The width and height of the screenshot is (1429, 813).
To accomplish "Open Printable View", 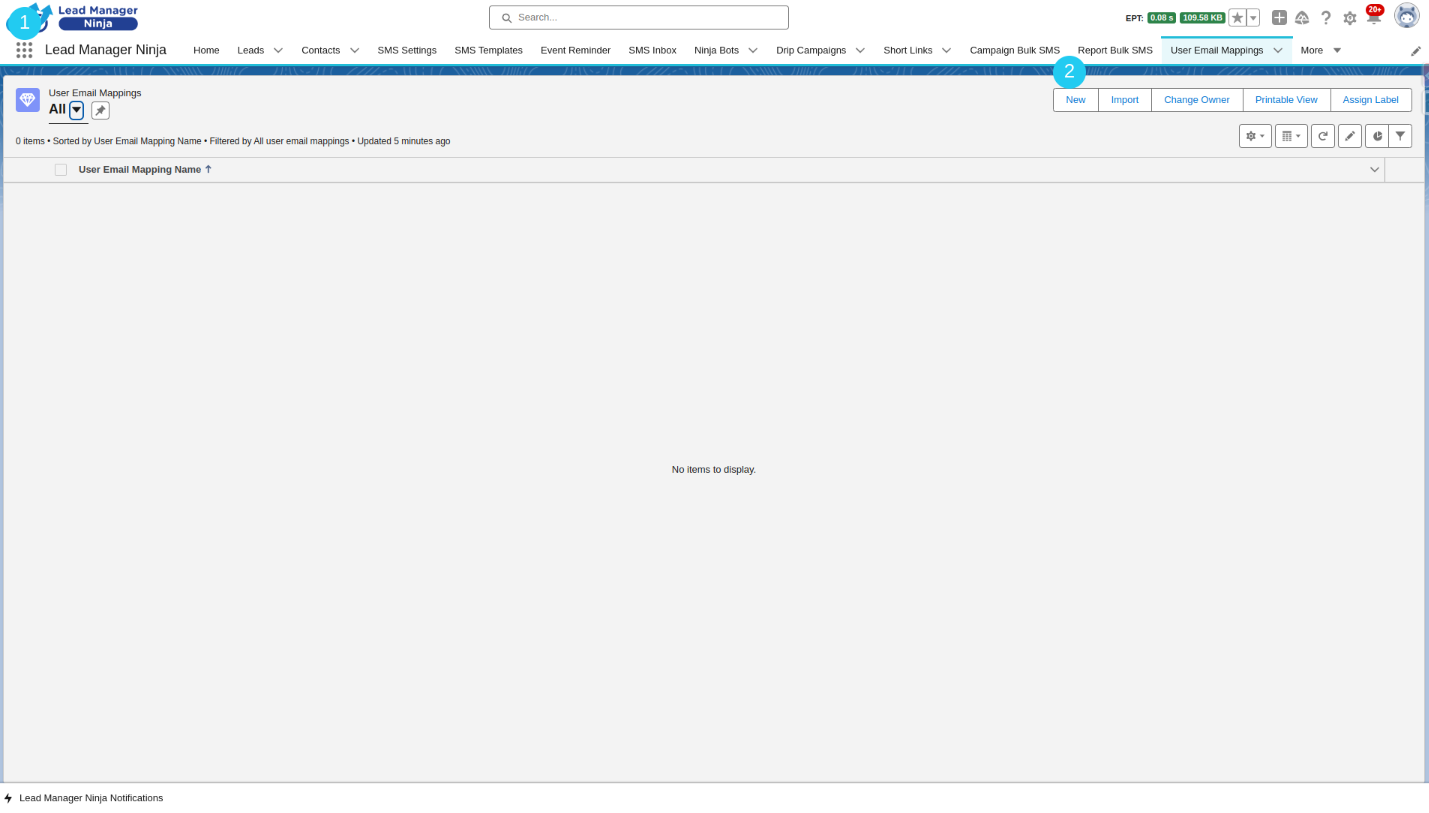I will click(1286, 100).
